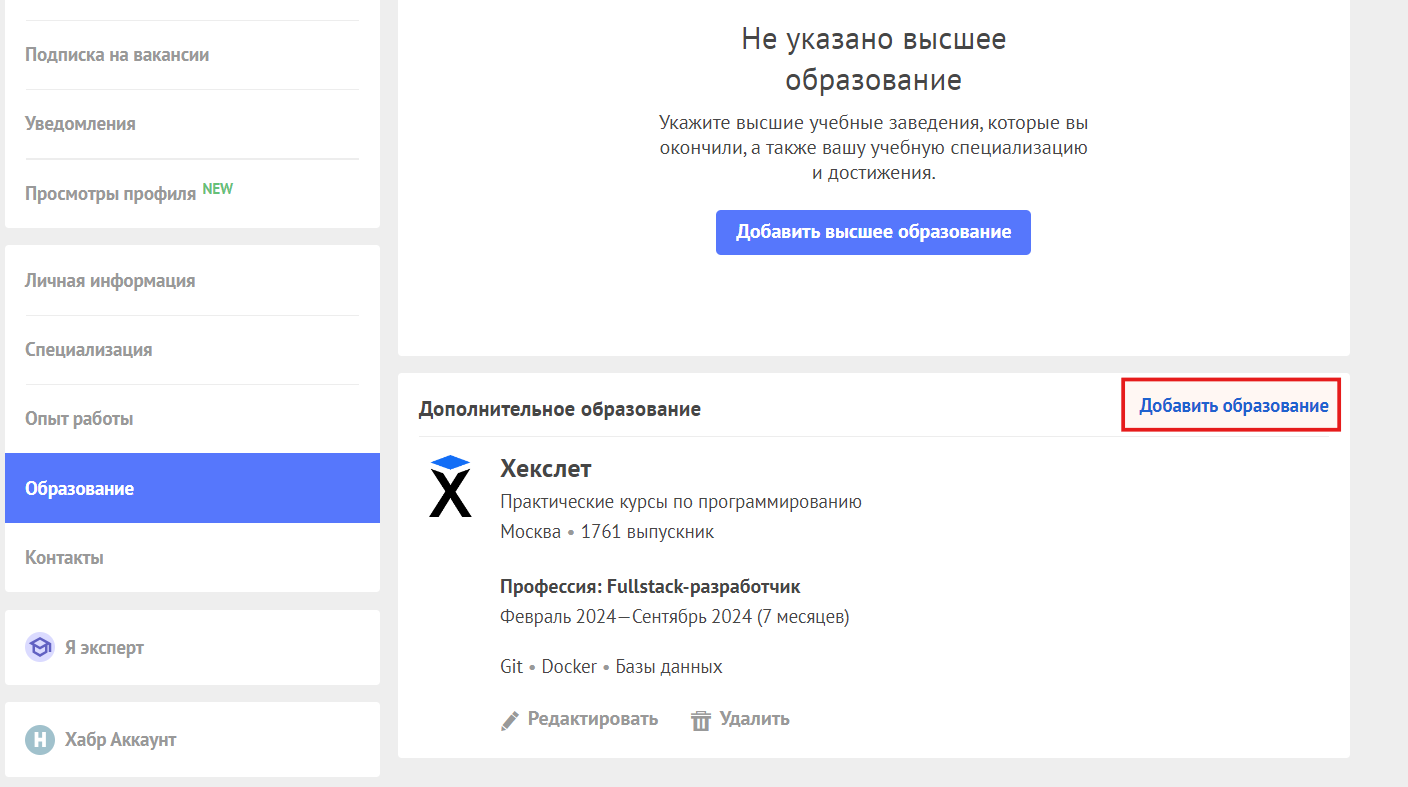The height and width of the screenshot is (787, 1408).
Task: Open the Хекслет course title link
Action: click(x=546, y=468)
